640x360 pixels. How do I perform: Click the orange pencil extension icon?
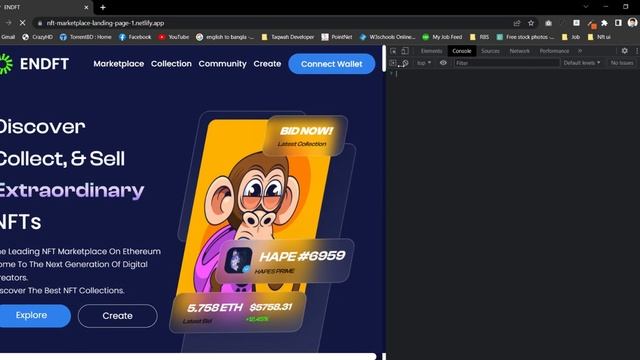pyautogui.click(x=592, y=24)
